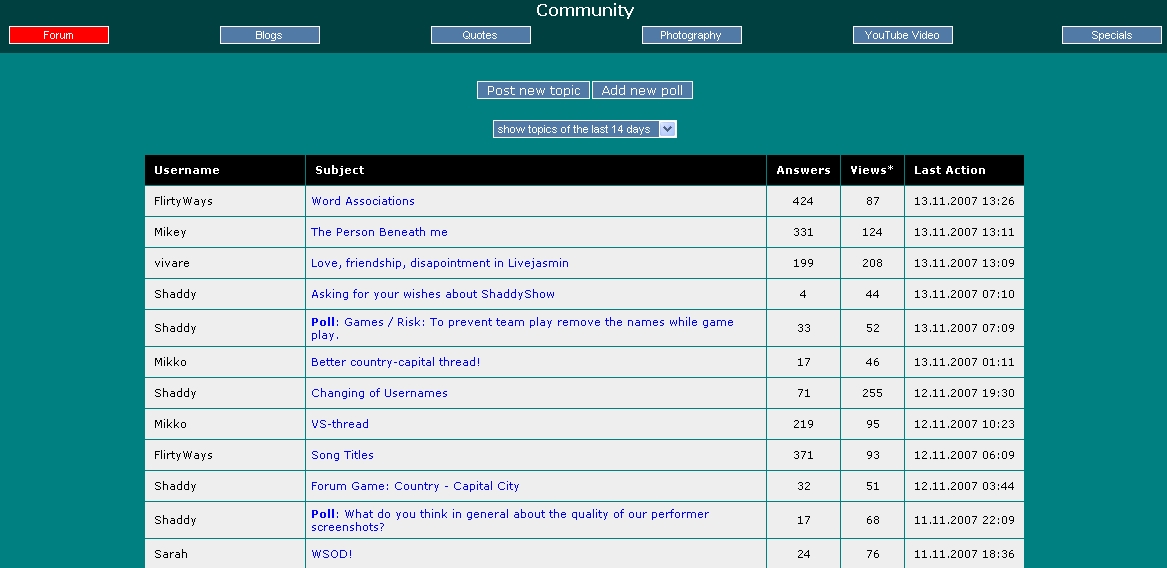The image size is (1167, 568).
Task: Open Love, friendship, disapointment in Livejasmin
Action: point(440,263)
